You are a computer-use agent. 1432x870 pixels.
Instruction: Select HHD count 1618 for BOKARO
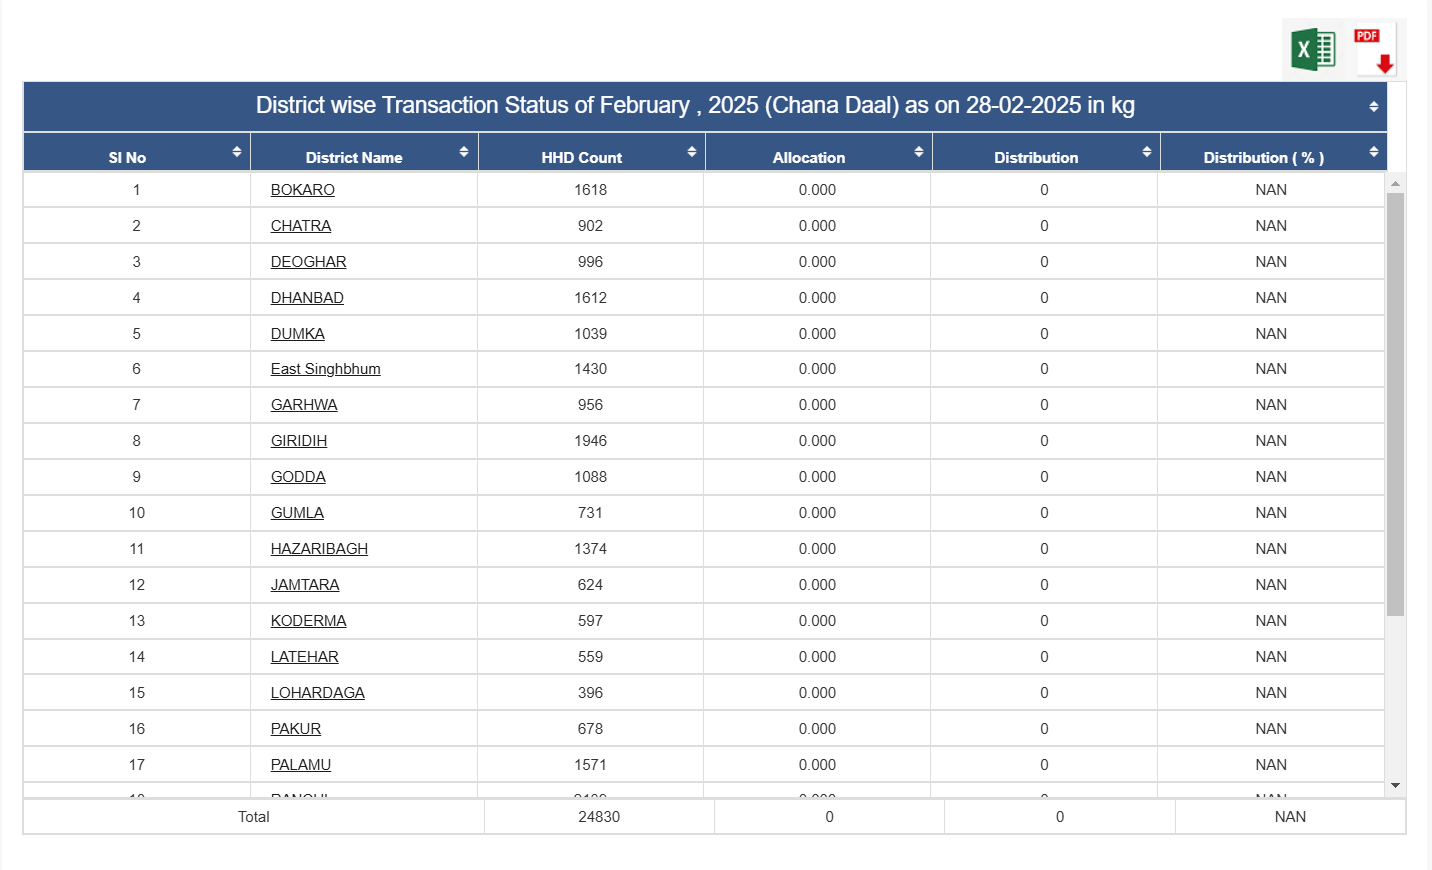coord(590,190)
